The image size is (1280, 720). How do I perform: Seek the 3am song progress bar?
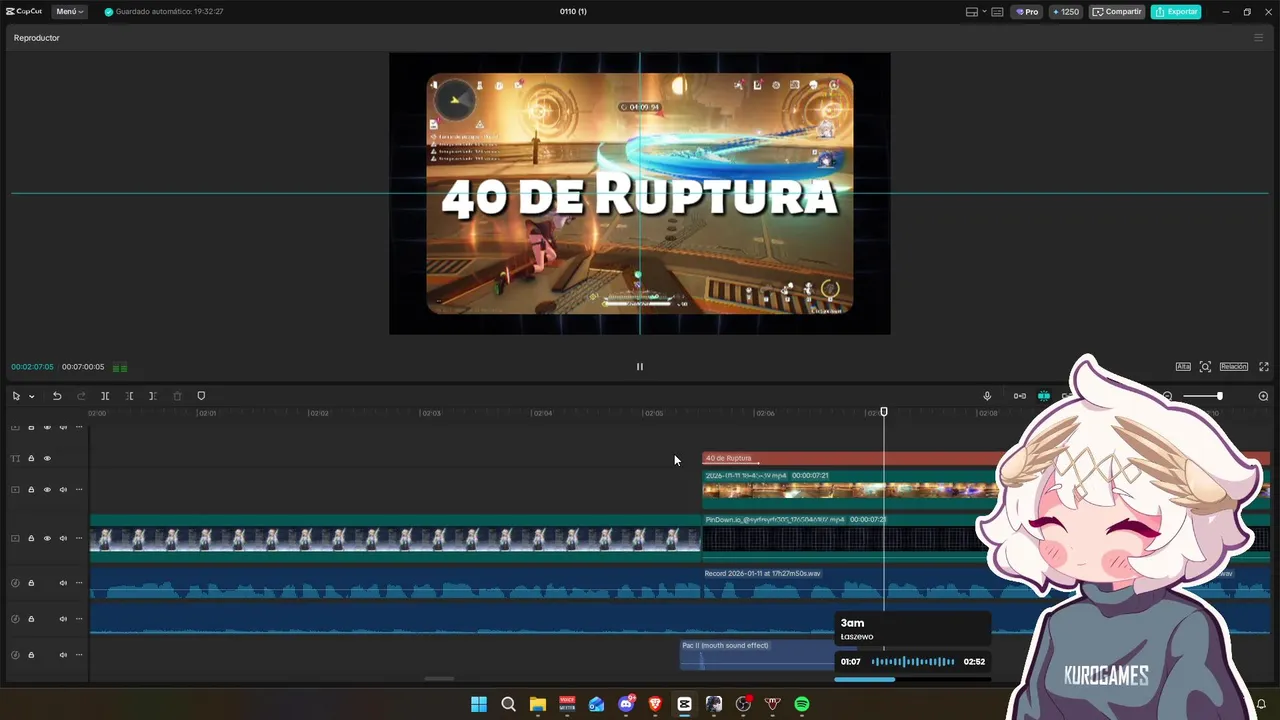(x=912, y=679)
